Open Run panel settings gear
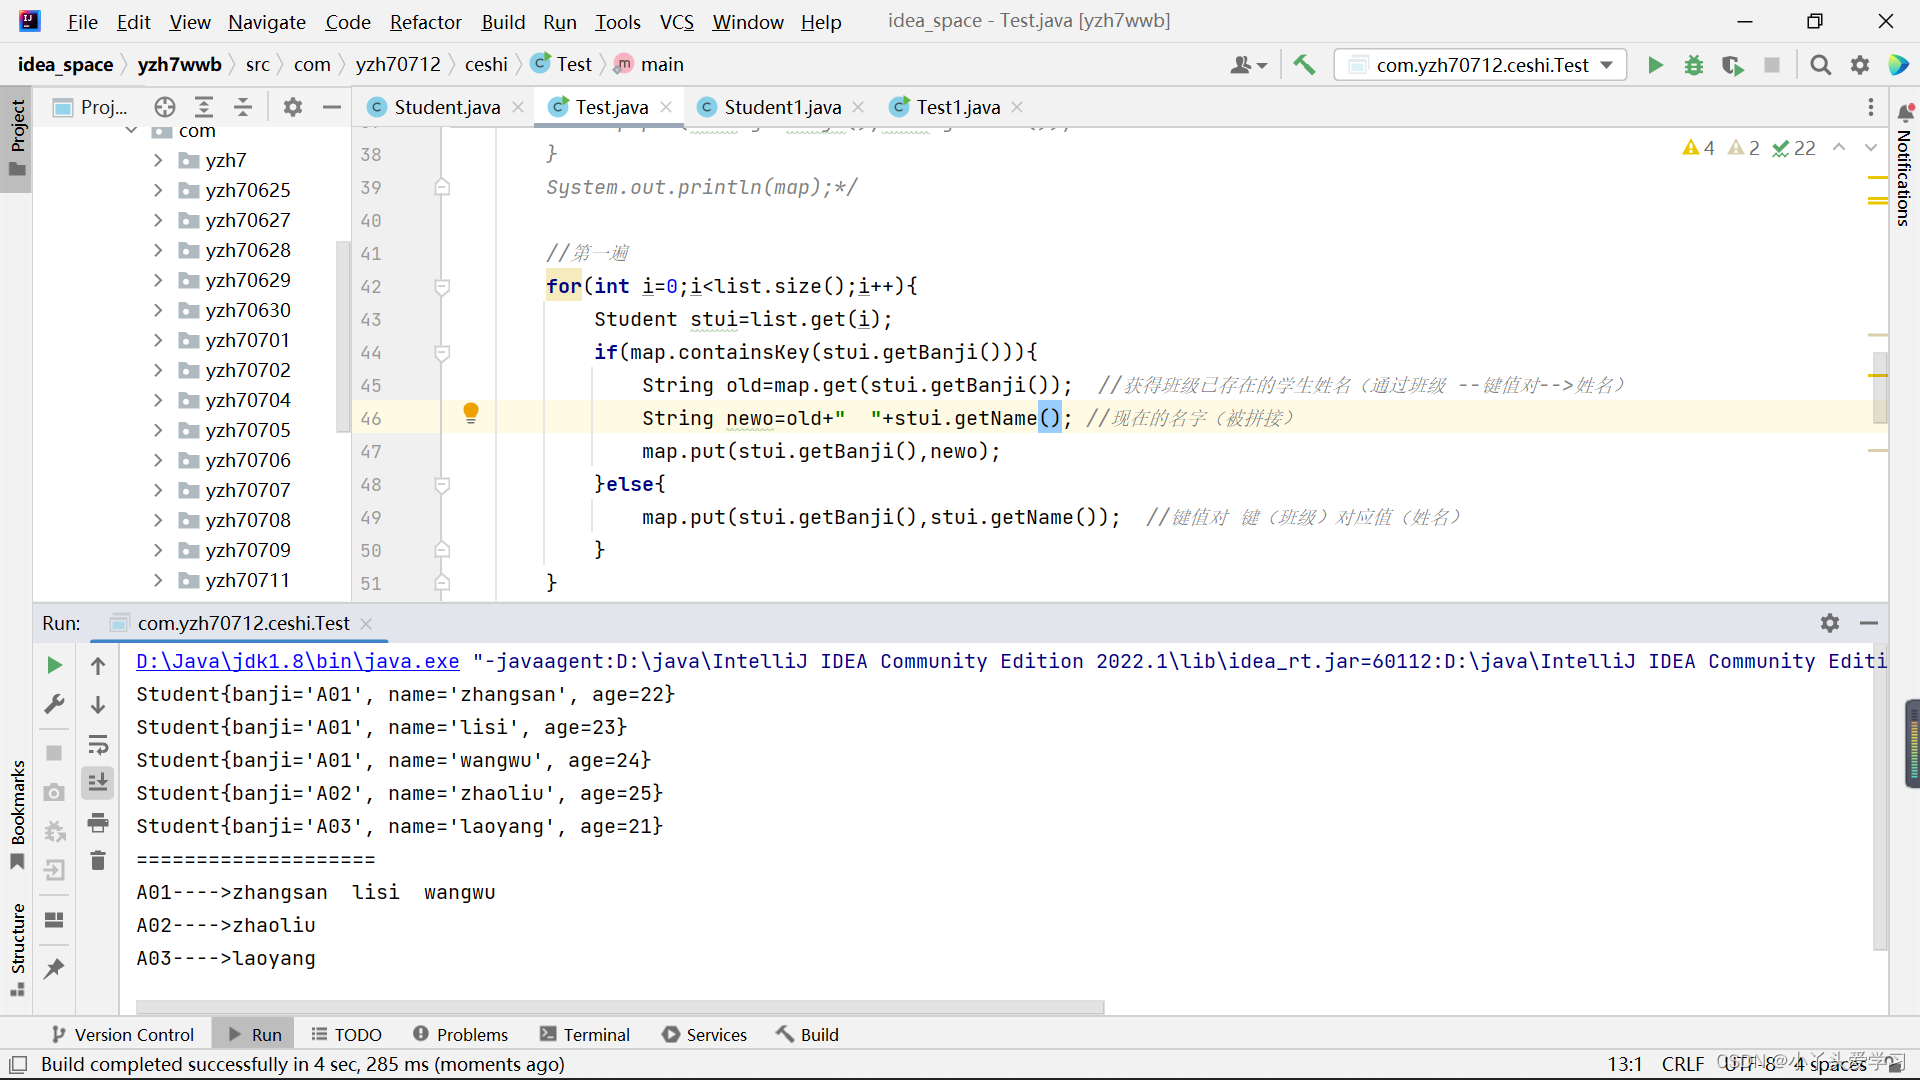Screen dimensions: 1920x1080 pyautogui.click(x=1829, y=623)
